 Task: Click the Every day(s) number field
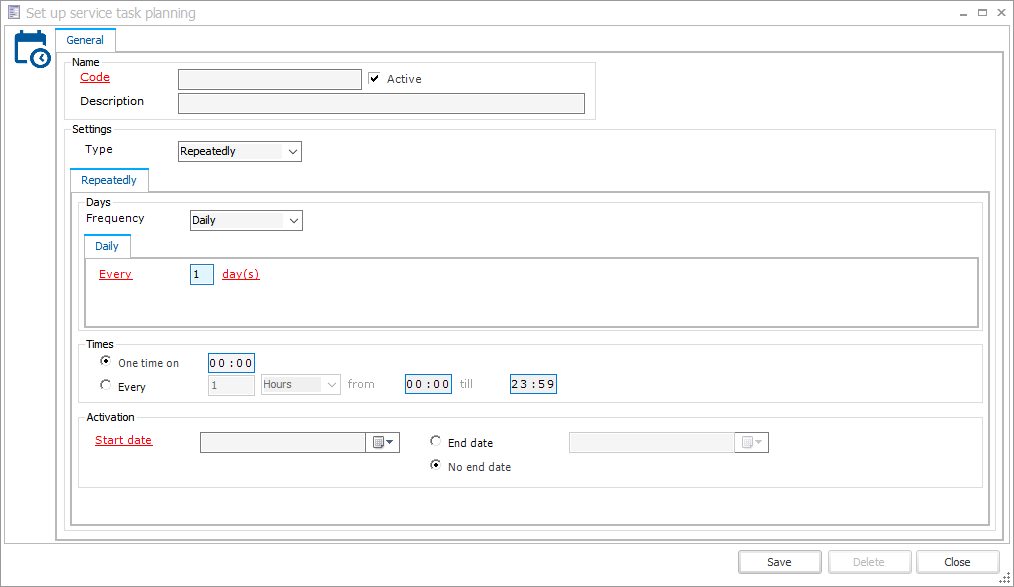201,274
